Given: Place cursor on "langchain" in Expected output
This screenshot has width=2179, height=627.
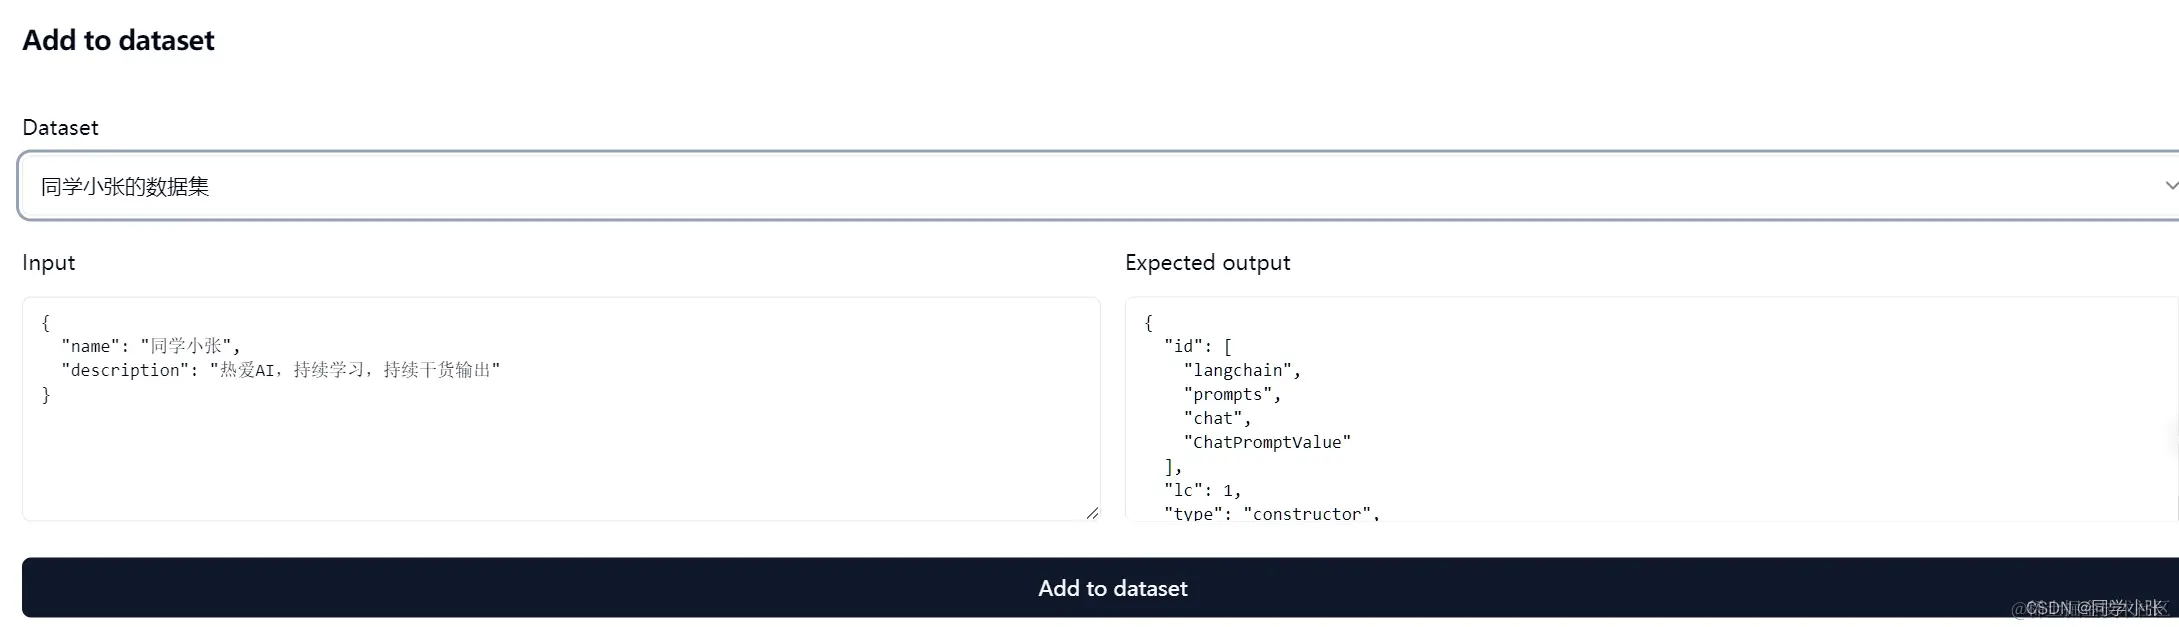Looking at the screenshot, I should pyautogui.click(x=1241, y=370).
